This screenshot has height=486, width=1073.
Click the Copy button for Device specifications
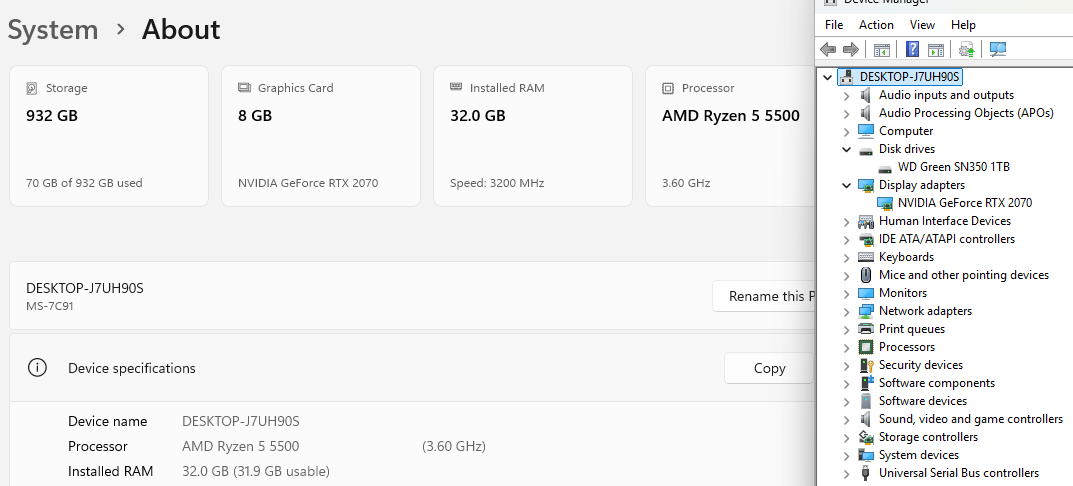click(769, 368)
